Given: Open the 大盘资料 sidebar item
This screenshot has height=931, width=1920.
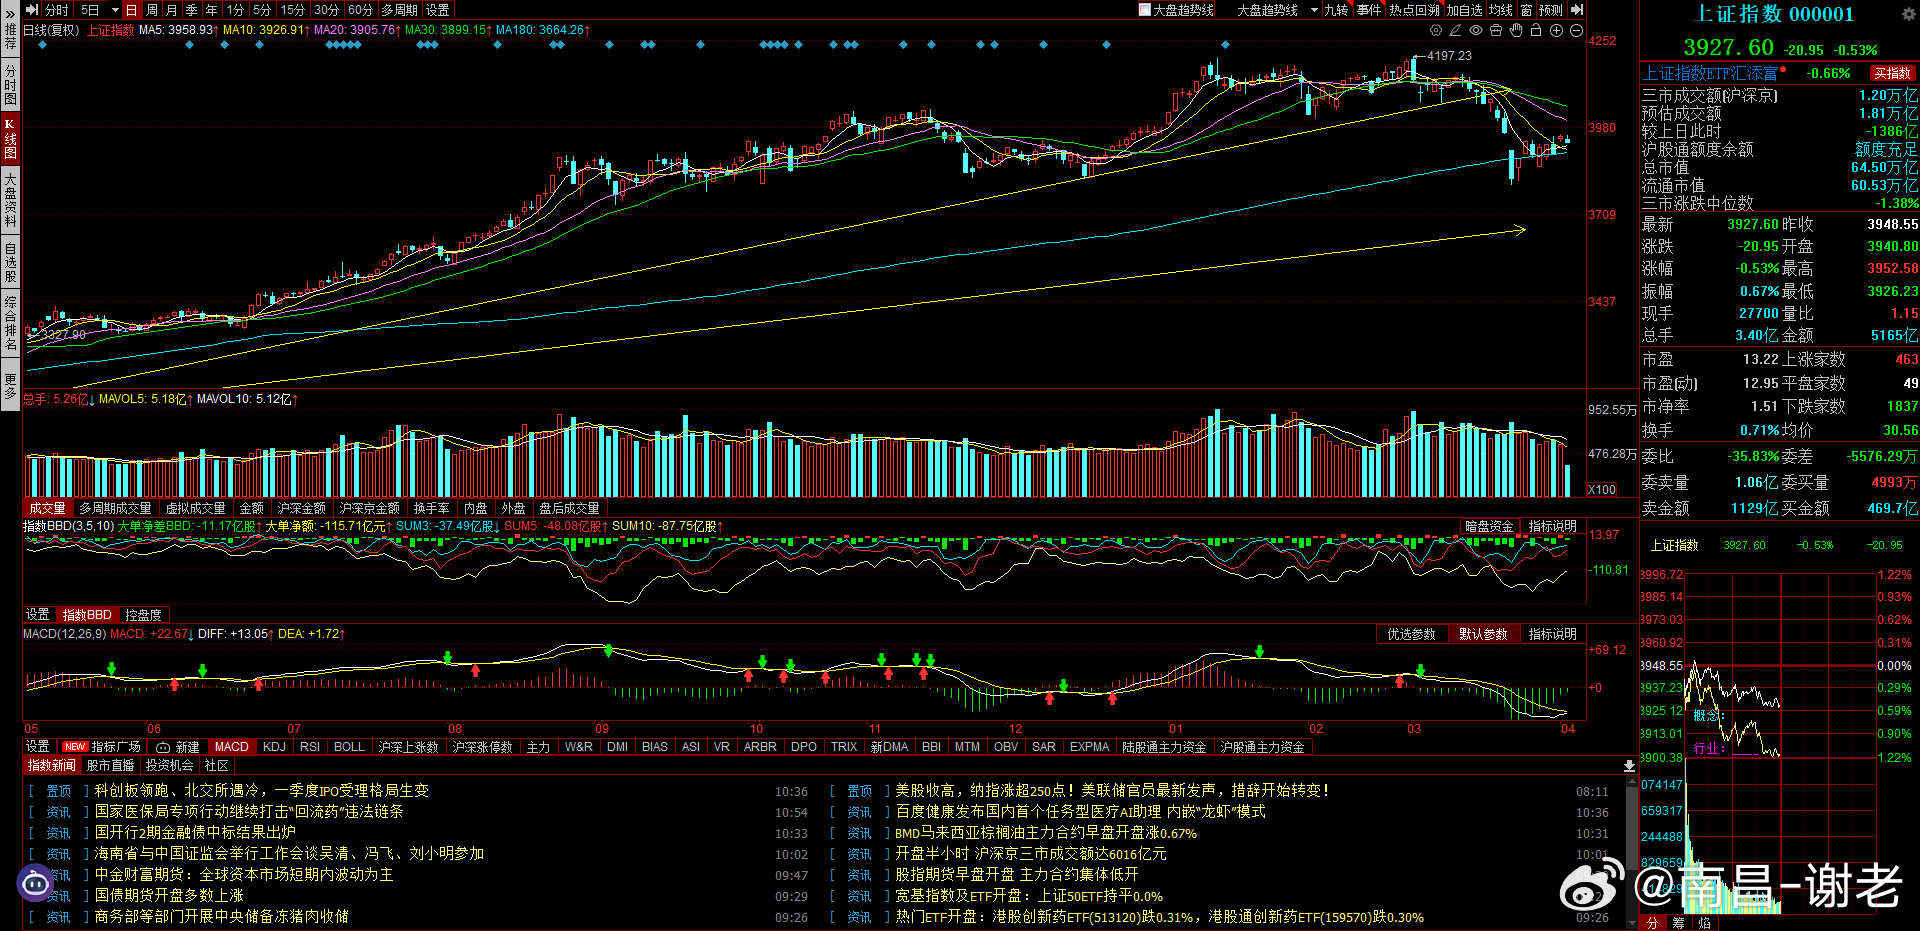Looking at the screenshot, I should [10, 200].
